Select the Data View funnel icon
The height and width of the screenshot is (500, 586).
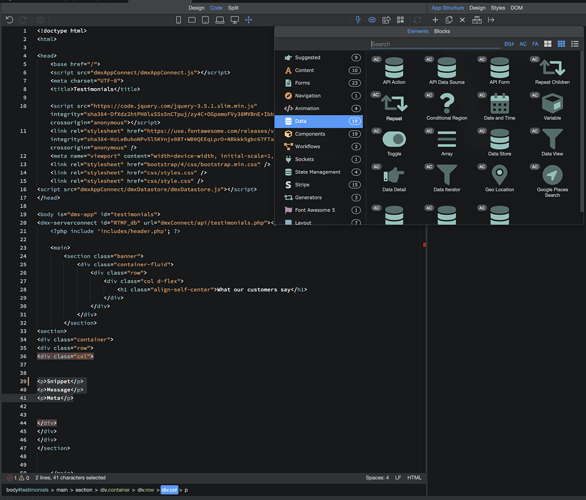coord(552,139)
